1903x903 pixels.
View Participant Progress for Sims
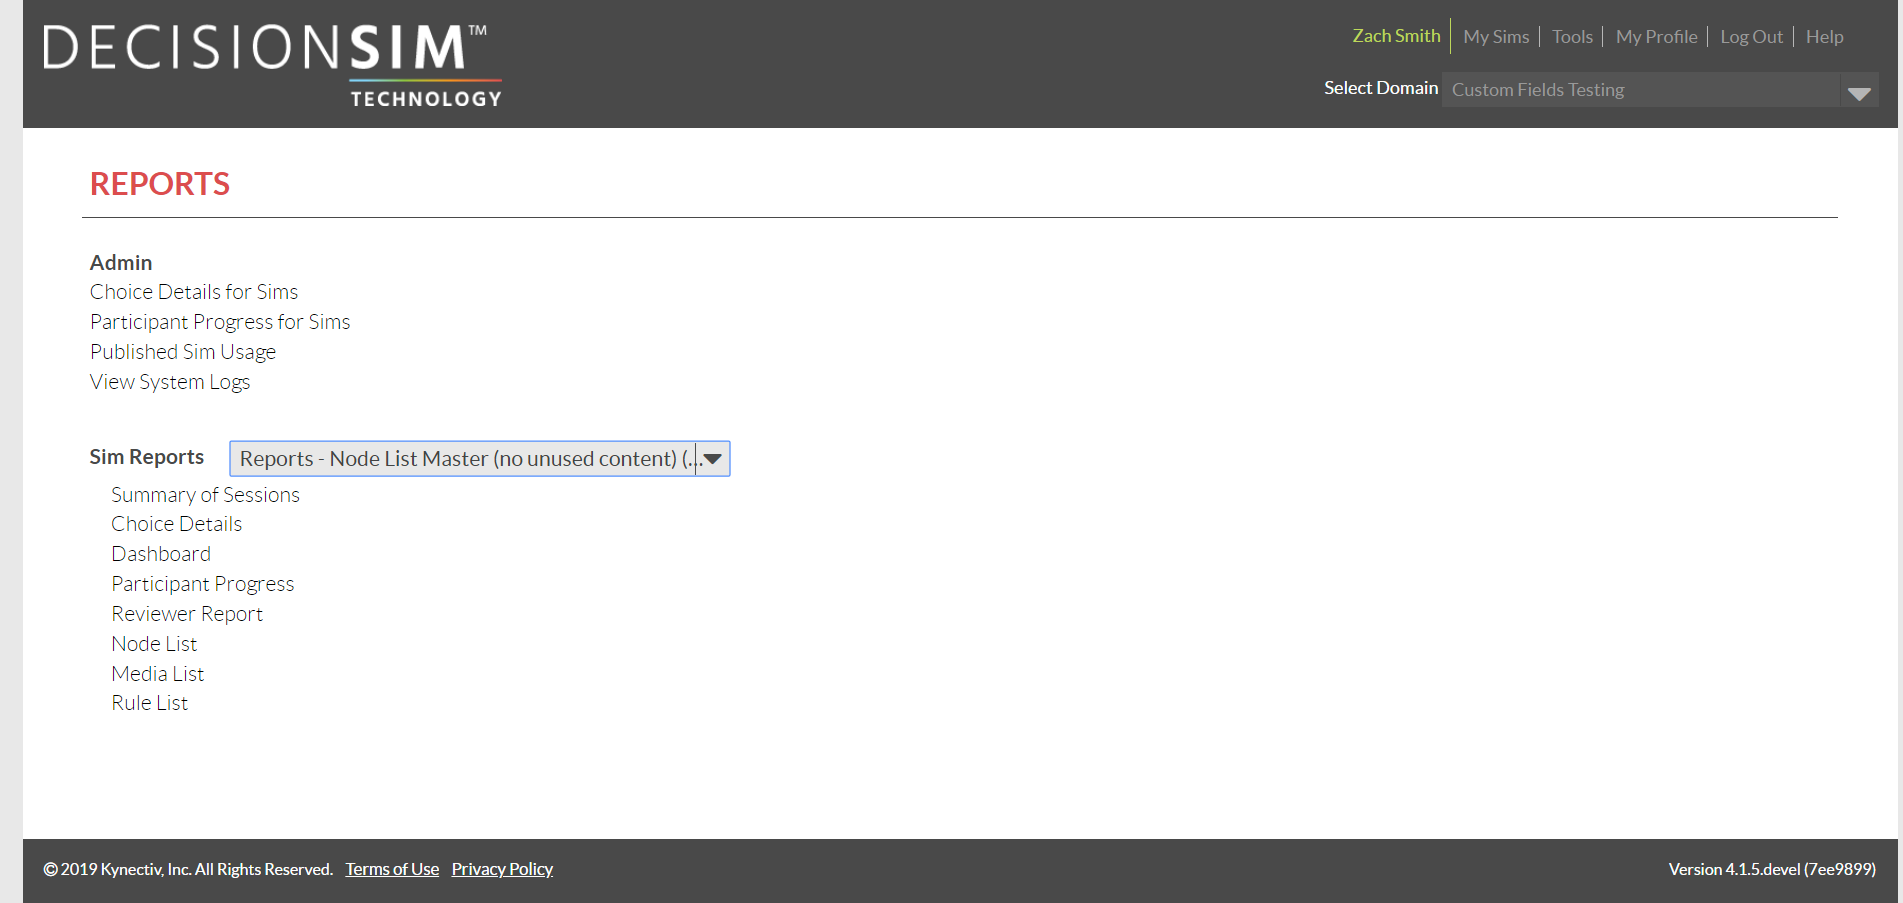pyautogui.click(x=220, y=321)
